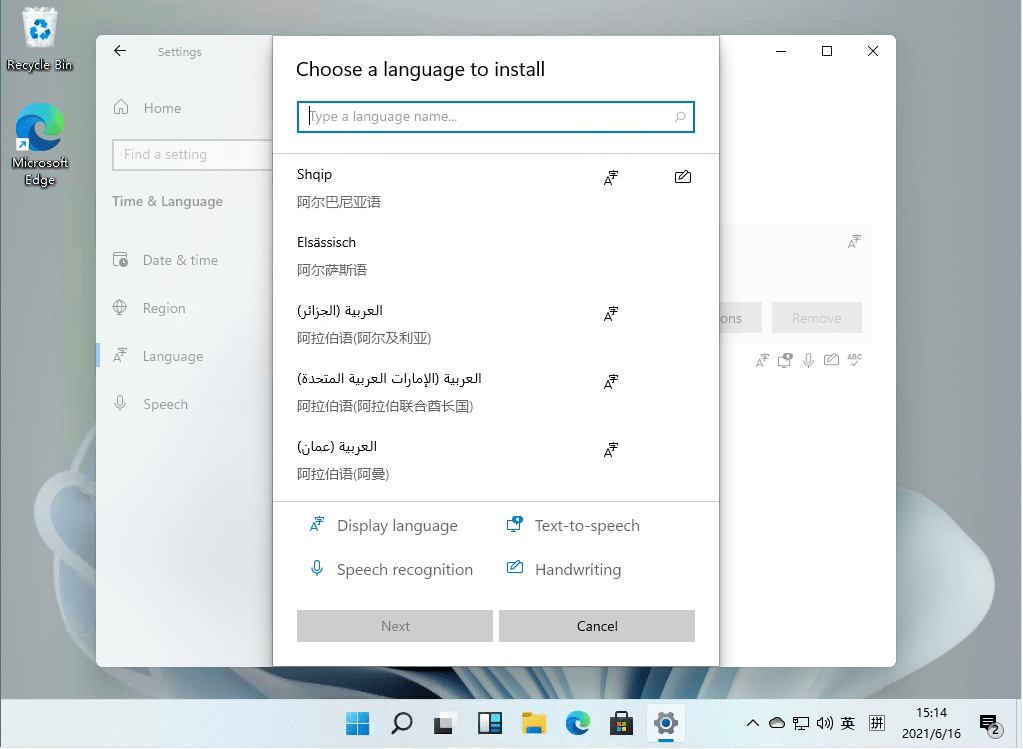Click the 英 input method indicator in tray
This screenshot has height=749, width=1023.
(x=847, y=722)
